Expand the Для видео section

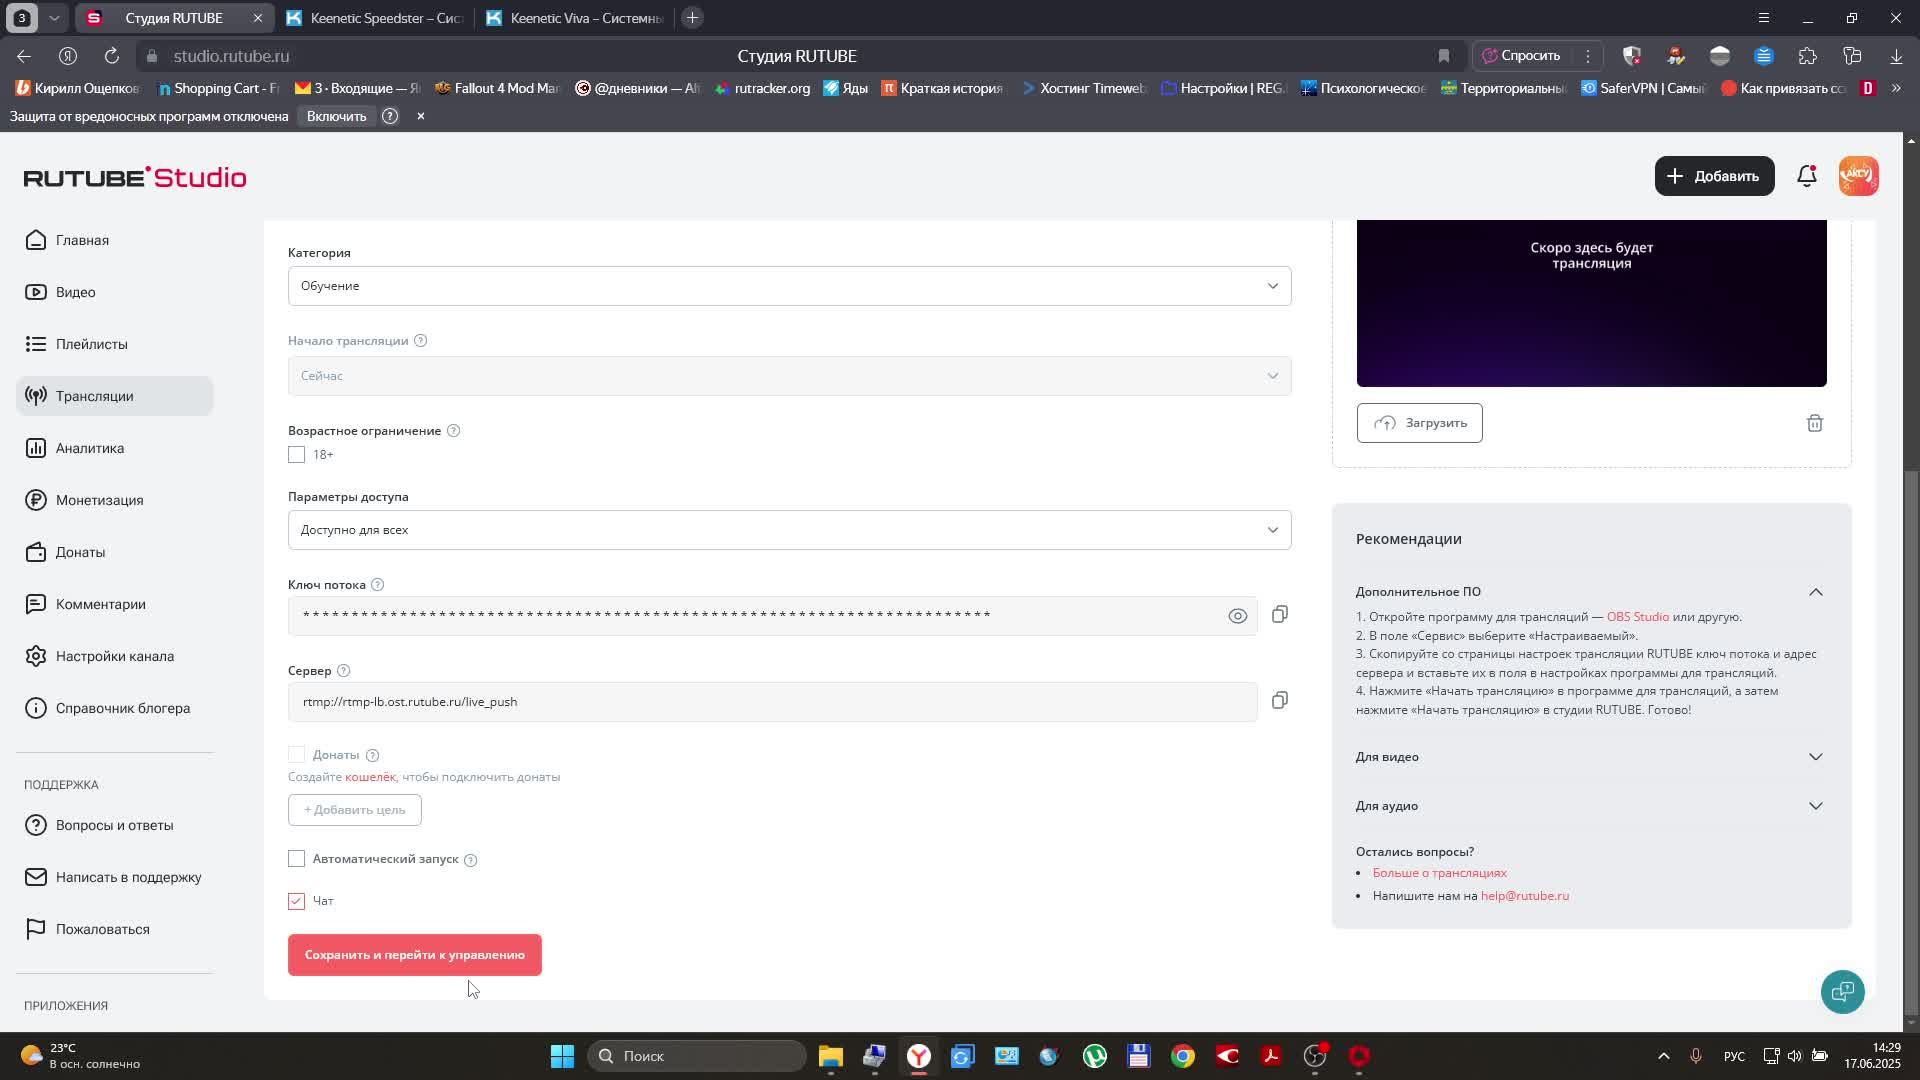click(1815, 757)
